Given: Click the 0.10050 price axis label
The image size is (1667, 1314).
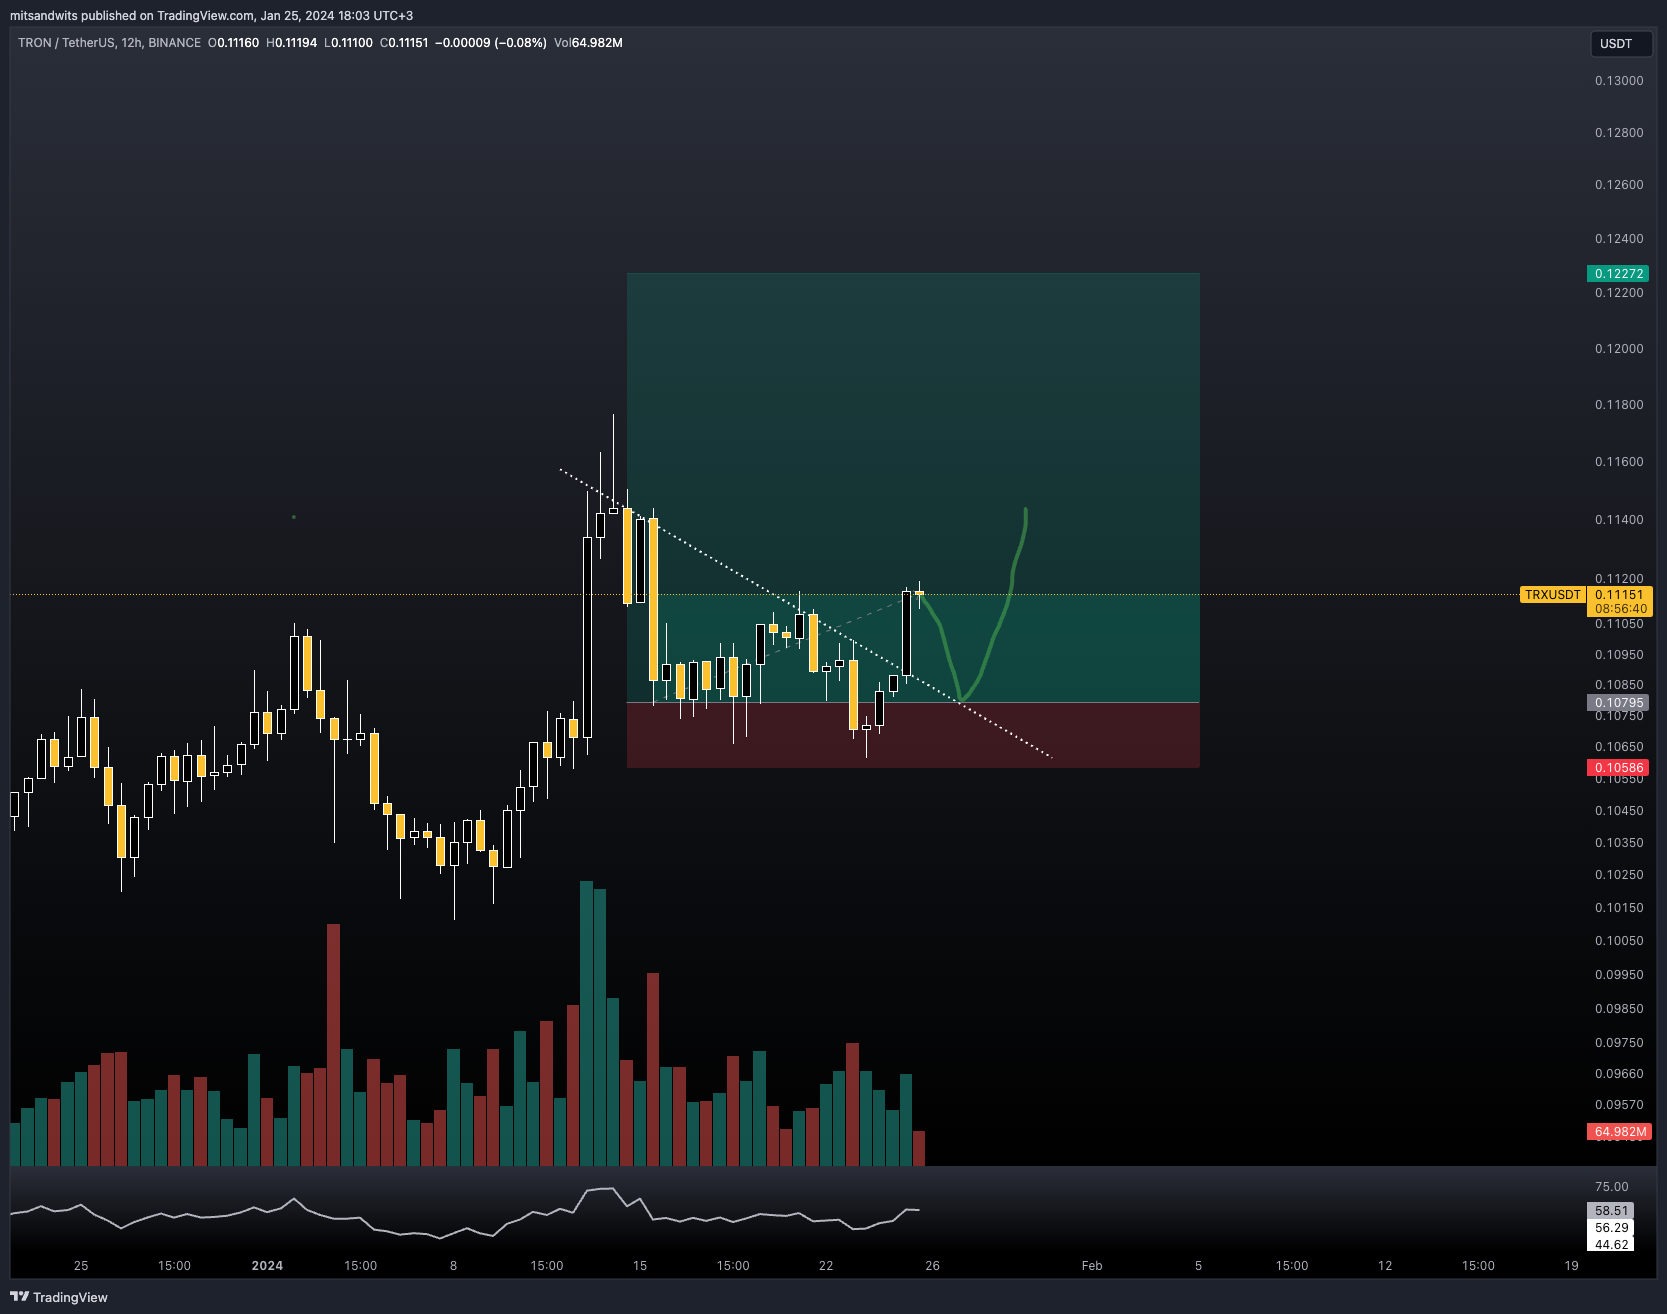Looking at the screenshot, I should 1619,941.
